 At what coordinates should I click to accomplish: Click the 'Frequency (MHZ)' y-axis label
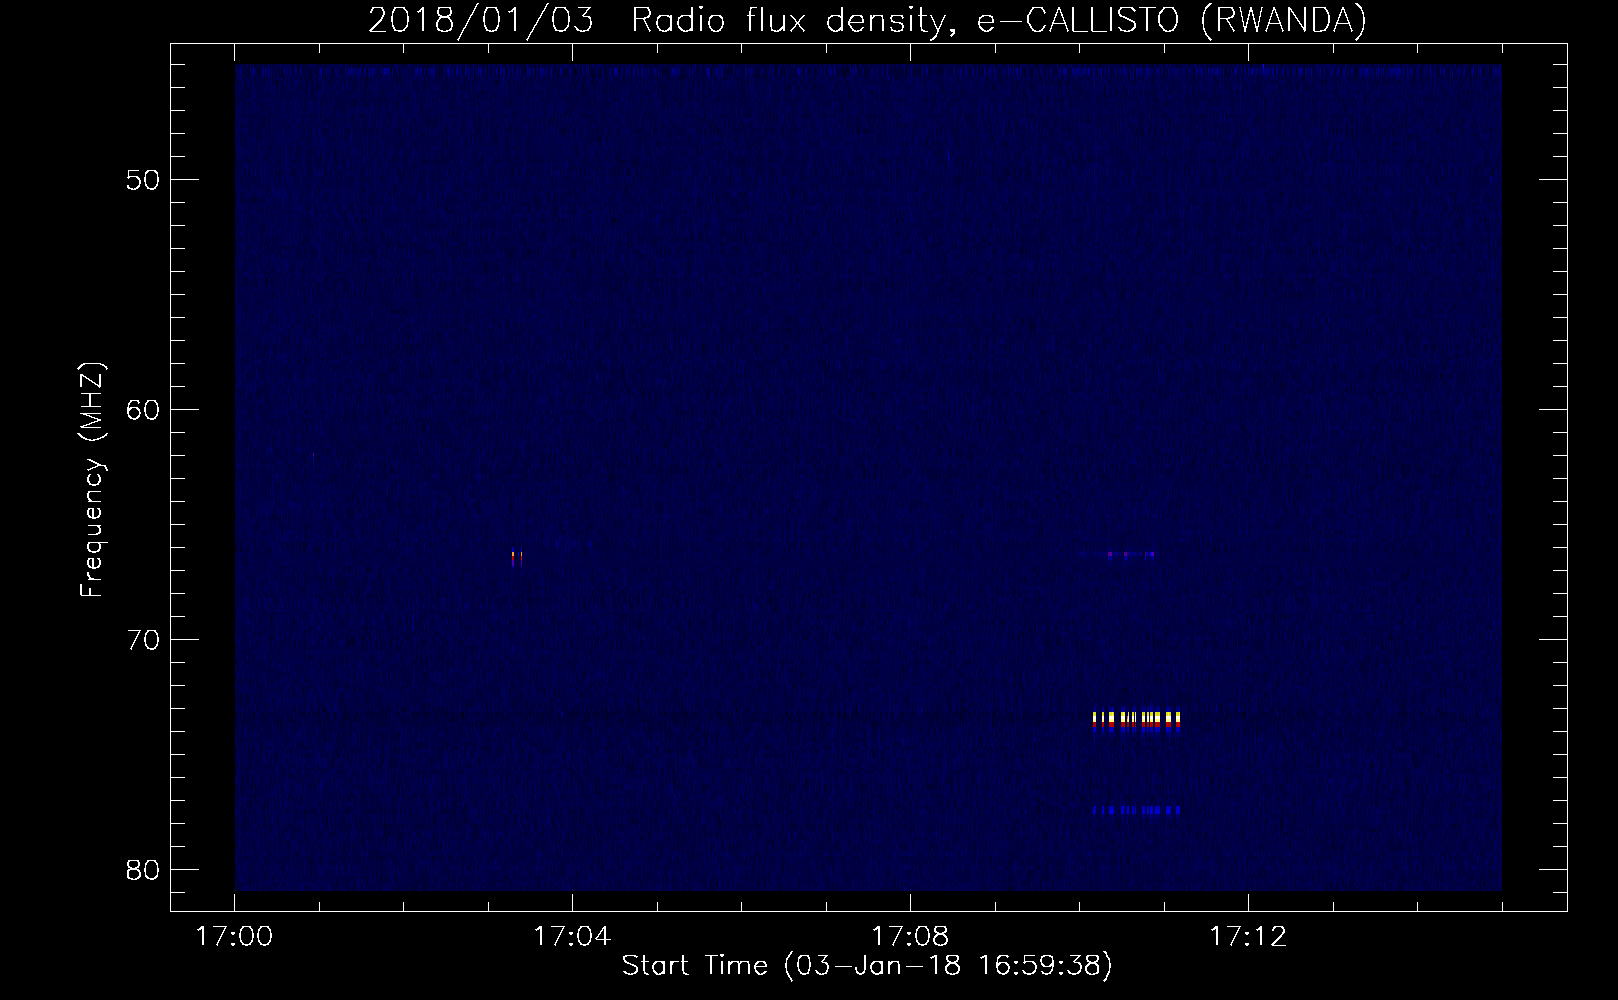pos(92,480)
